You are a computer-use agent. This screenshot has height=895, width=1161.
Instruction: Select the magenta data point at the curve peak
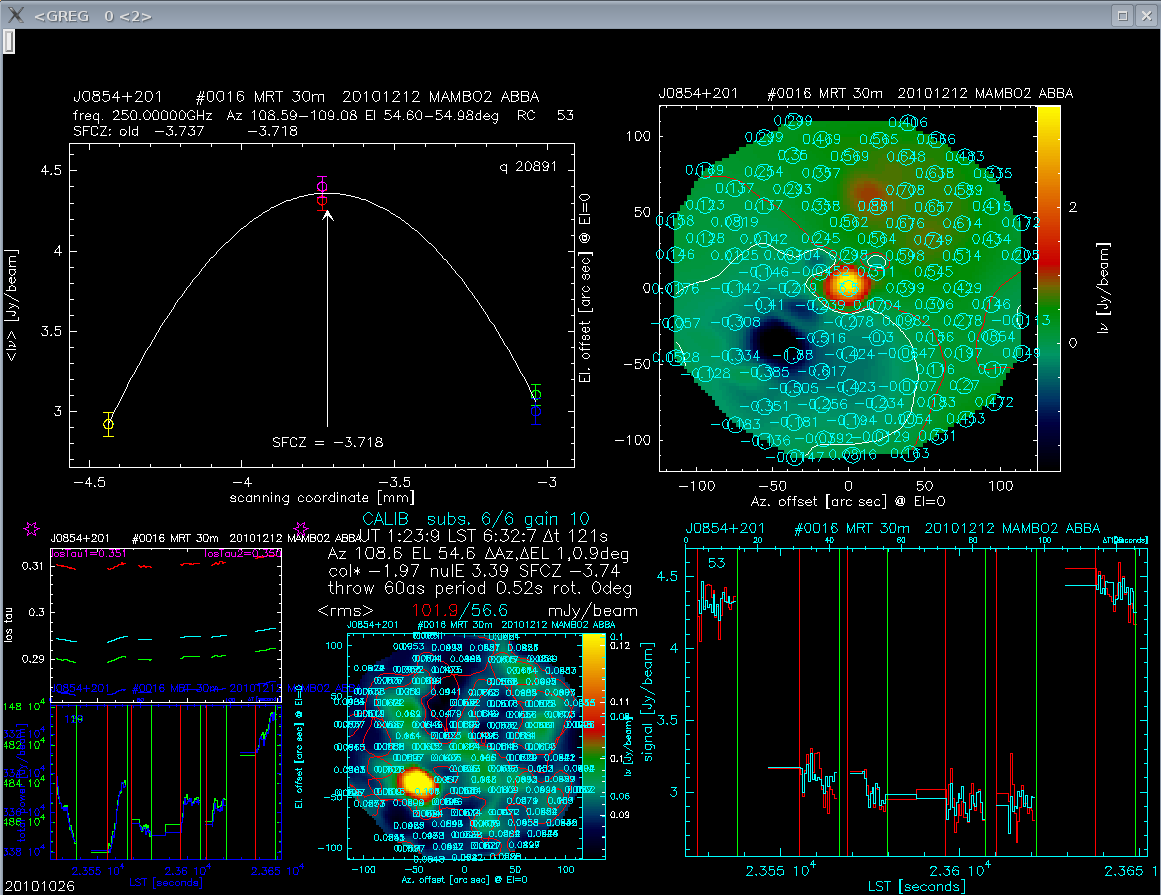click(322, 187)
